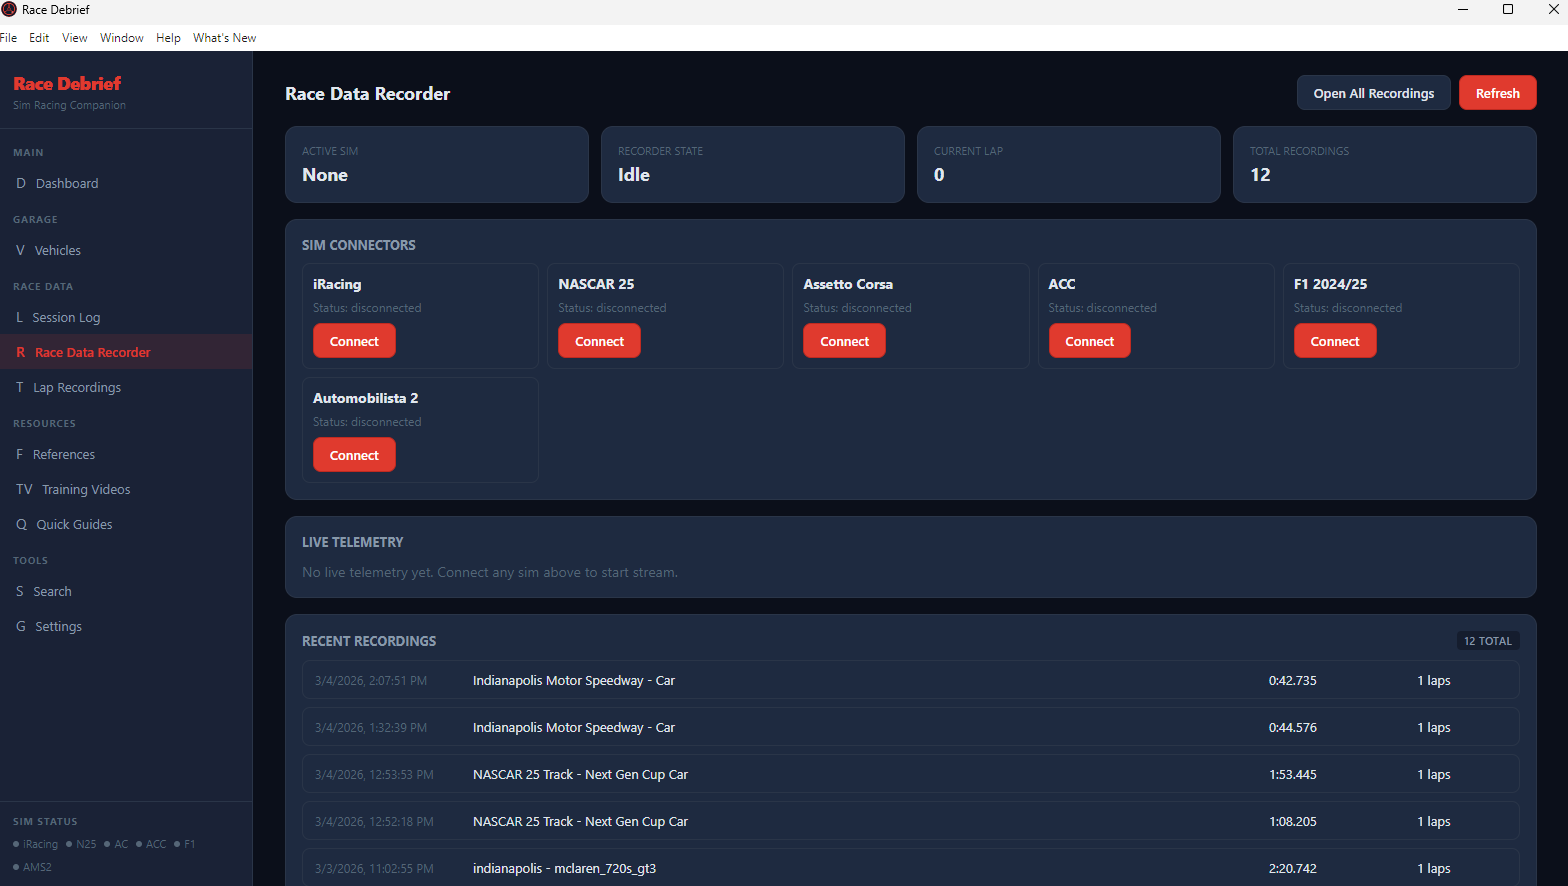
Task: Click the 12 TOTAL recordings badge
Action: [1488, 641]
